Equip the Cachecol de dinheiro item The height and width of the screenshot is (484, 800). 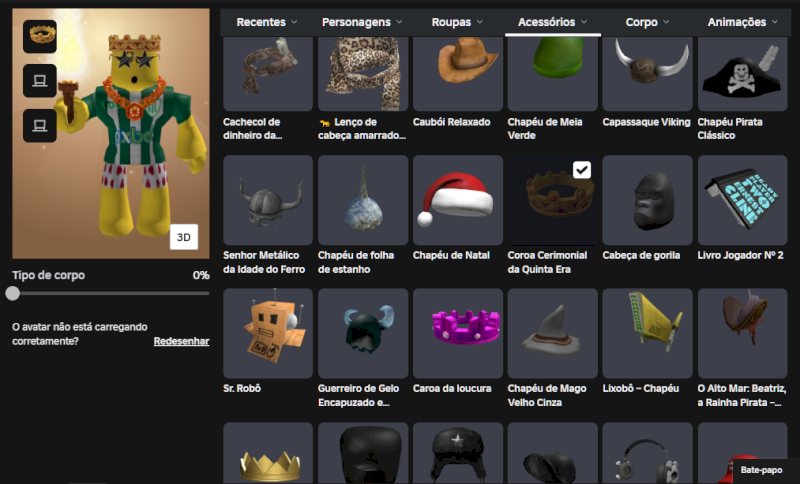(x=268, y=73)
